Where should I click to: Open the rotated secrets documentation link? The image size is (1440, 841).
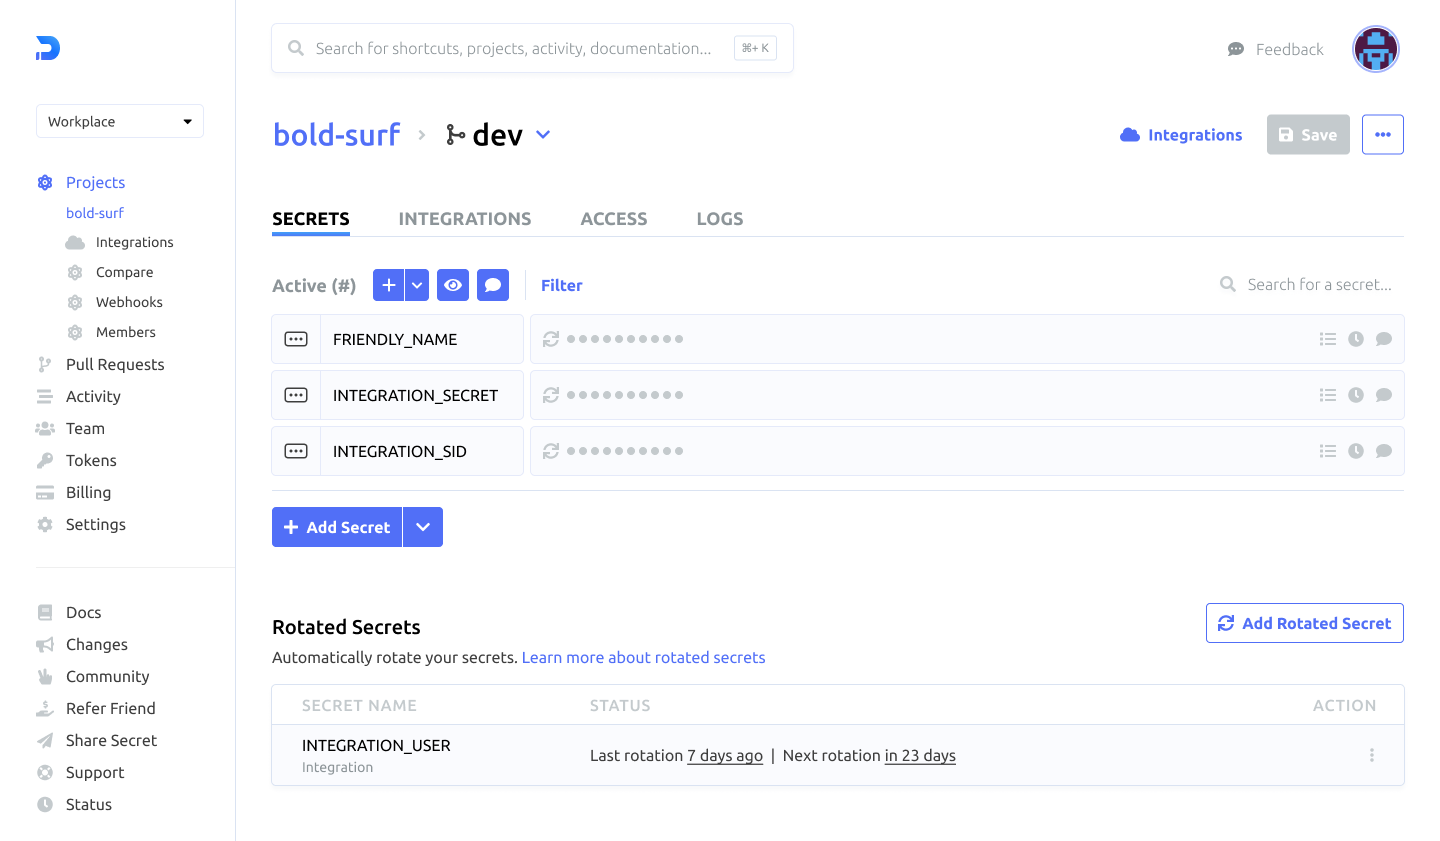click(x=643, y=657)
